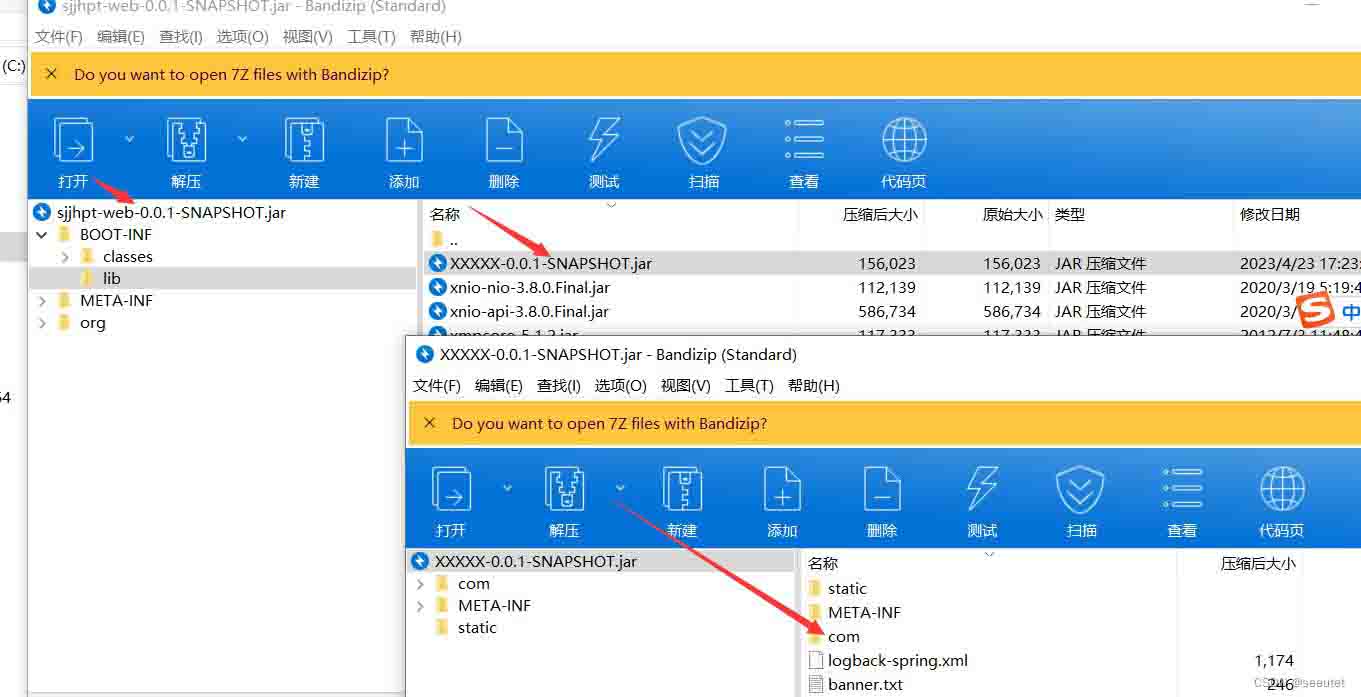Click Extract icon in XXXXX window toolbar
This screenshot has width=1361, height=697.
click(x=564, y=490)
